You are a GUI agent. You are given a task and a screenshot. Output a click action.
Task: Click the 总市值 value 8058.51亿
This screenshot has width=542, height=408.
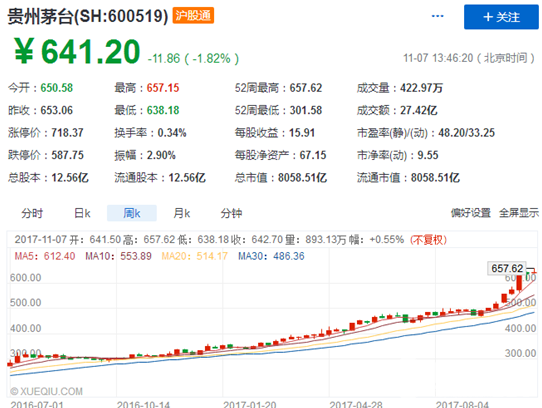[302, 178]
